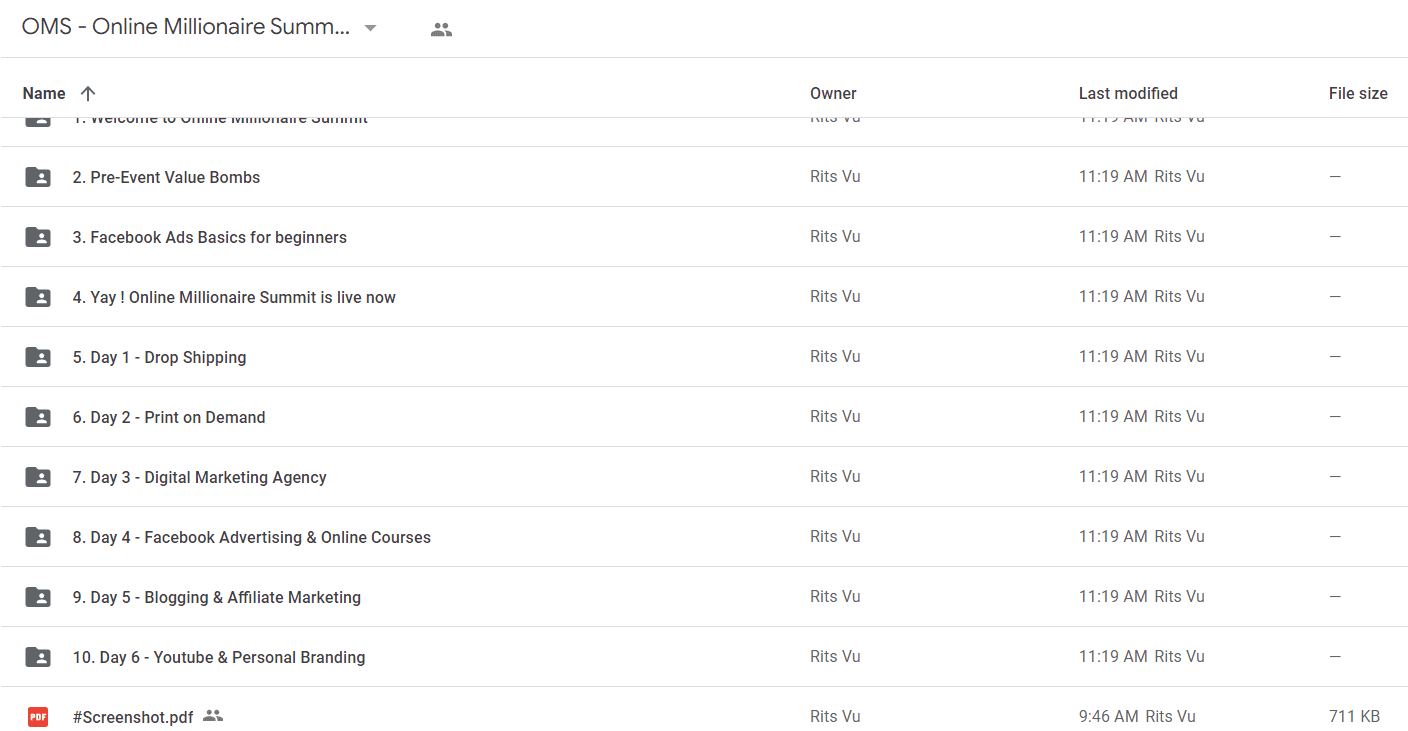Select '5. Day 1 - Drop Shipping'
The image size is (1408, 731).
(x=159, y=357)
